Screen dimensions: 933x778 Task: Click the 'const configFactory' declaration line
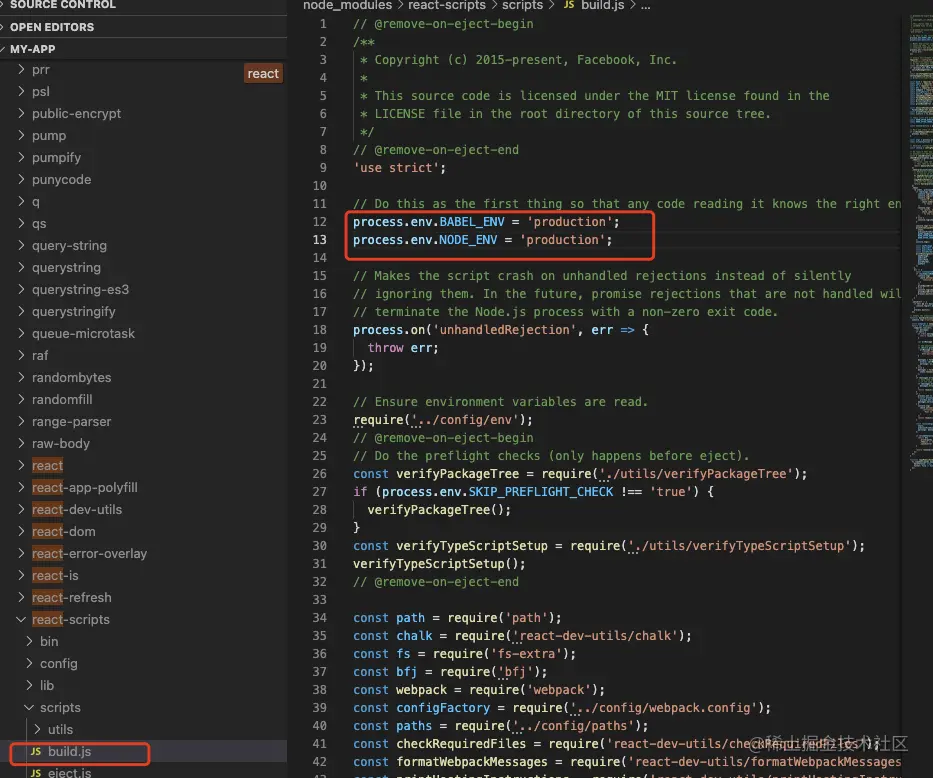point(562,707)
